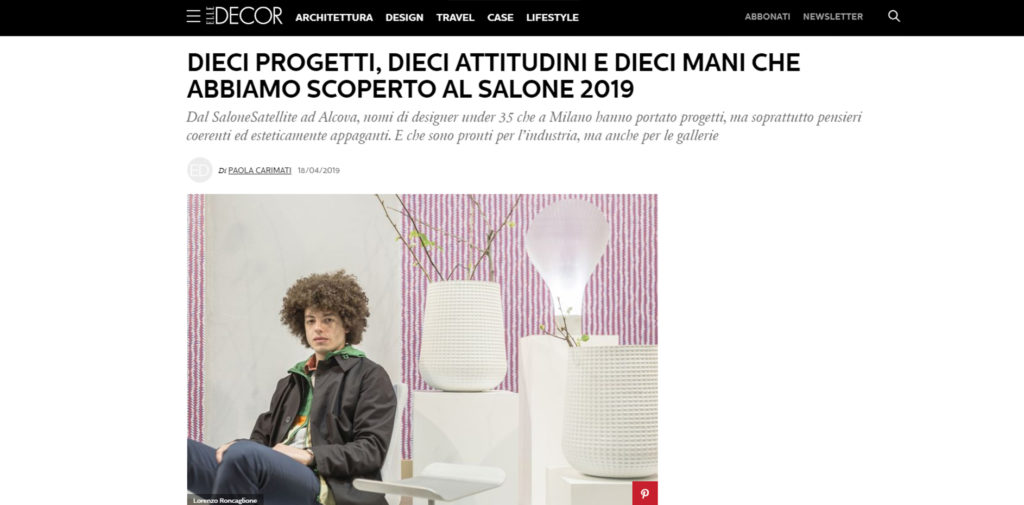Image resolution: width=1024 pixels, height=505 pixels.
Task: Share the photo via Pinterest icon
Action: [x=645, y=493]
